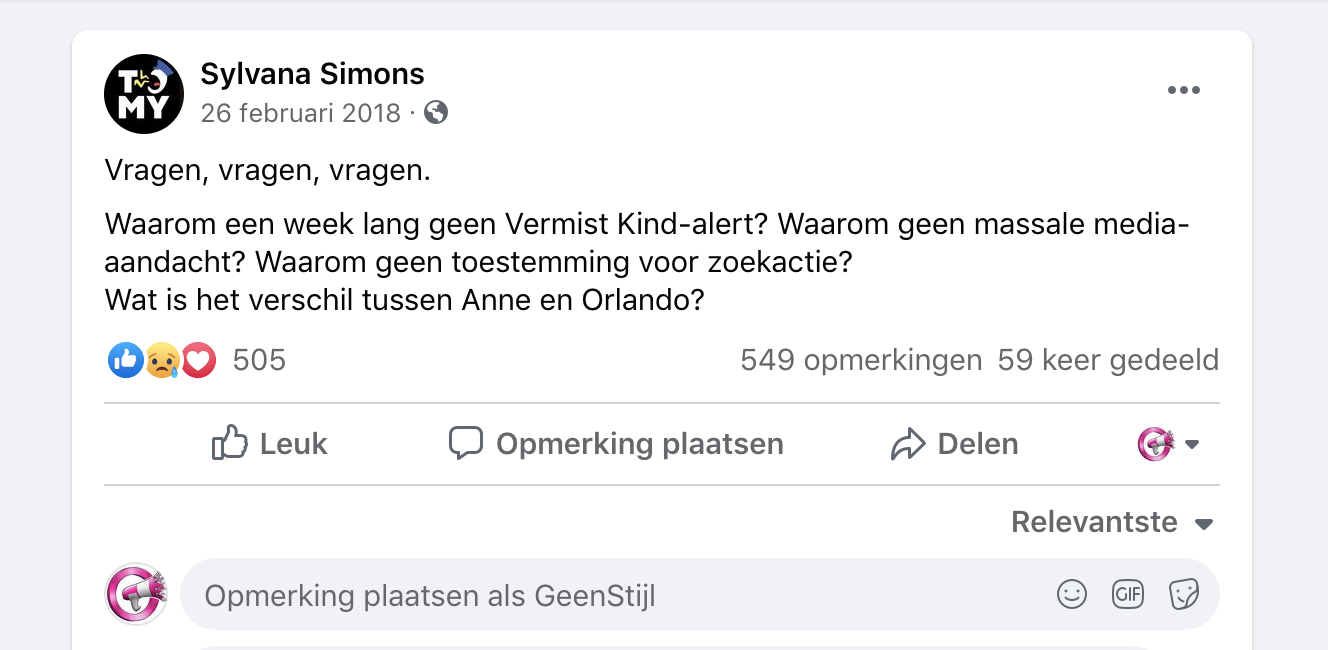
Task: Click the red heart reaction icon
Action: [198, 360]
